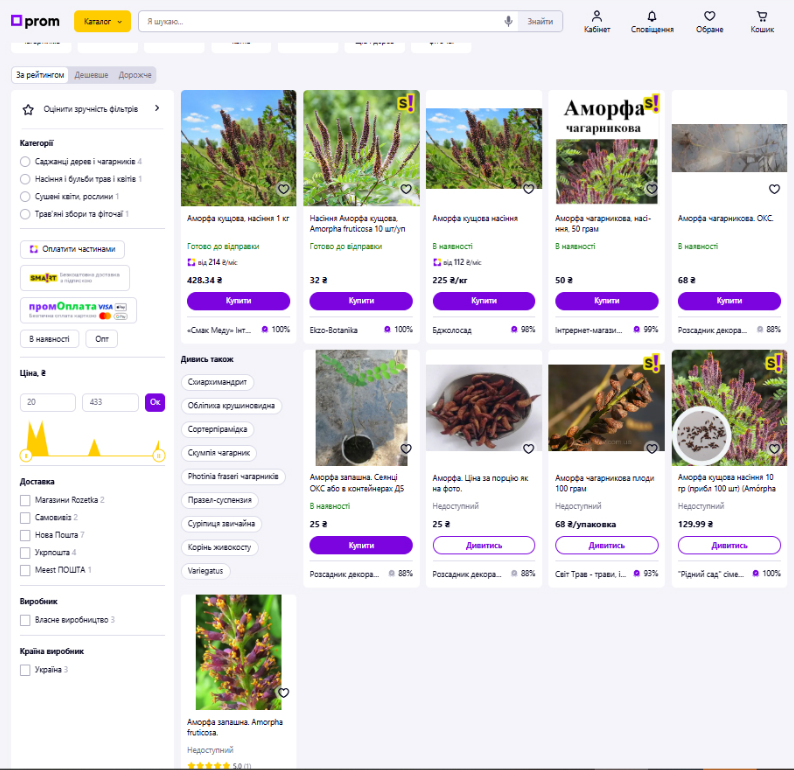This screenshot has height=770, width=794.
Task: Favorite the Аморфа чагарникова плоди 100 грам item
Action: [651, 449]
